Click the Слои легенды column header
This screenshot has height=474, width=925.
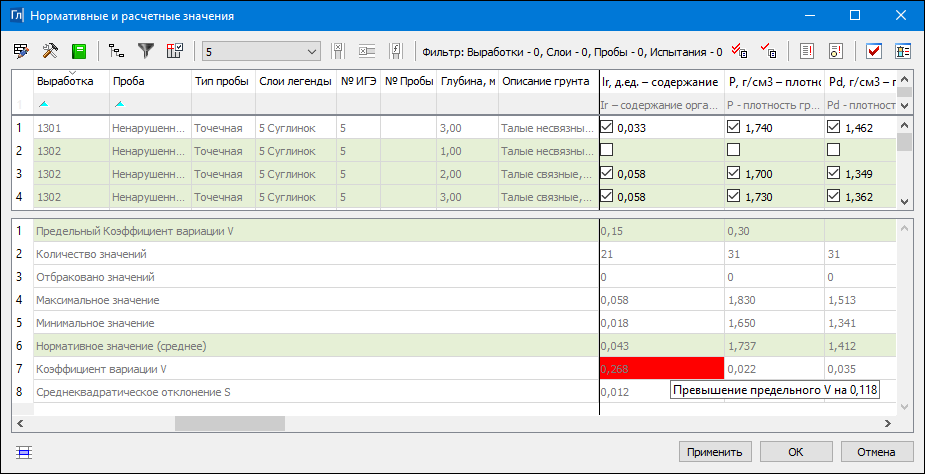296,82
